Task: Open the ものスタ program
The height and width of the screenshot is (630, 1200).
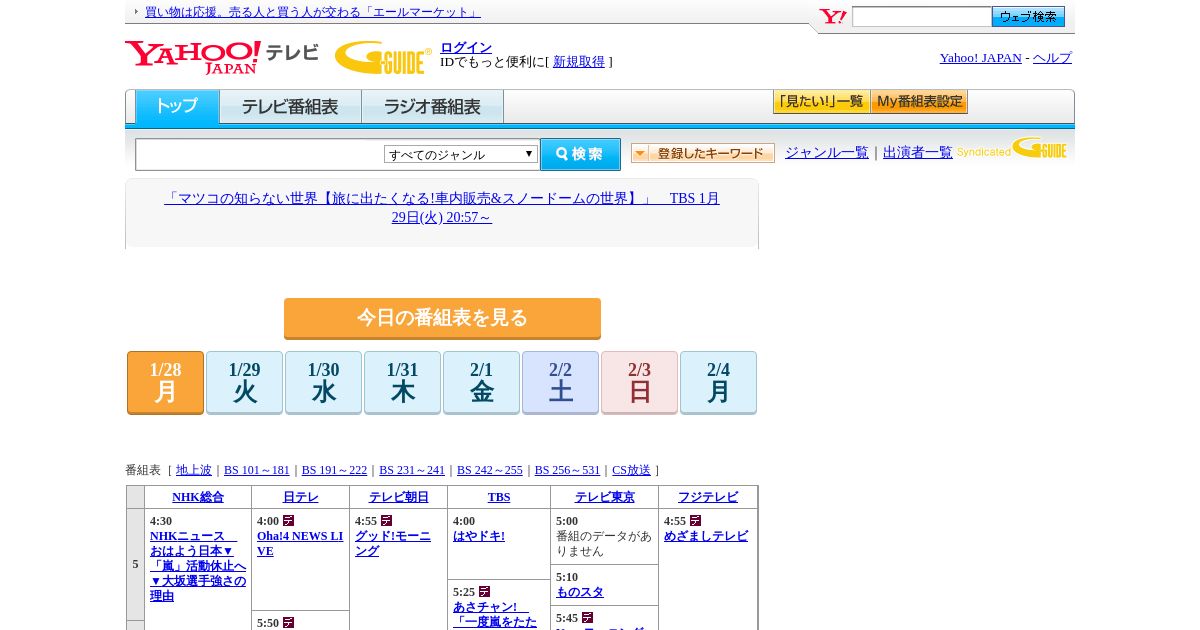Action: pos(580,592)
